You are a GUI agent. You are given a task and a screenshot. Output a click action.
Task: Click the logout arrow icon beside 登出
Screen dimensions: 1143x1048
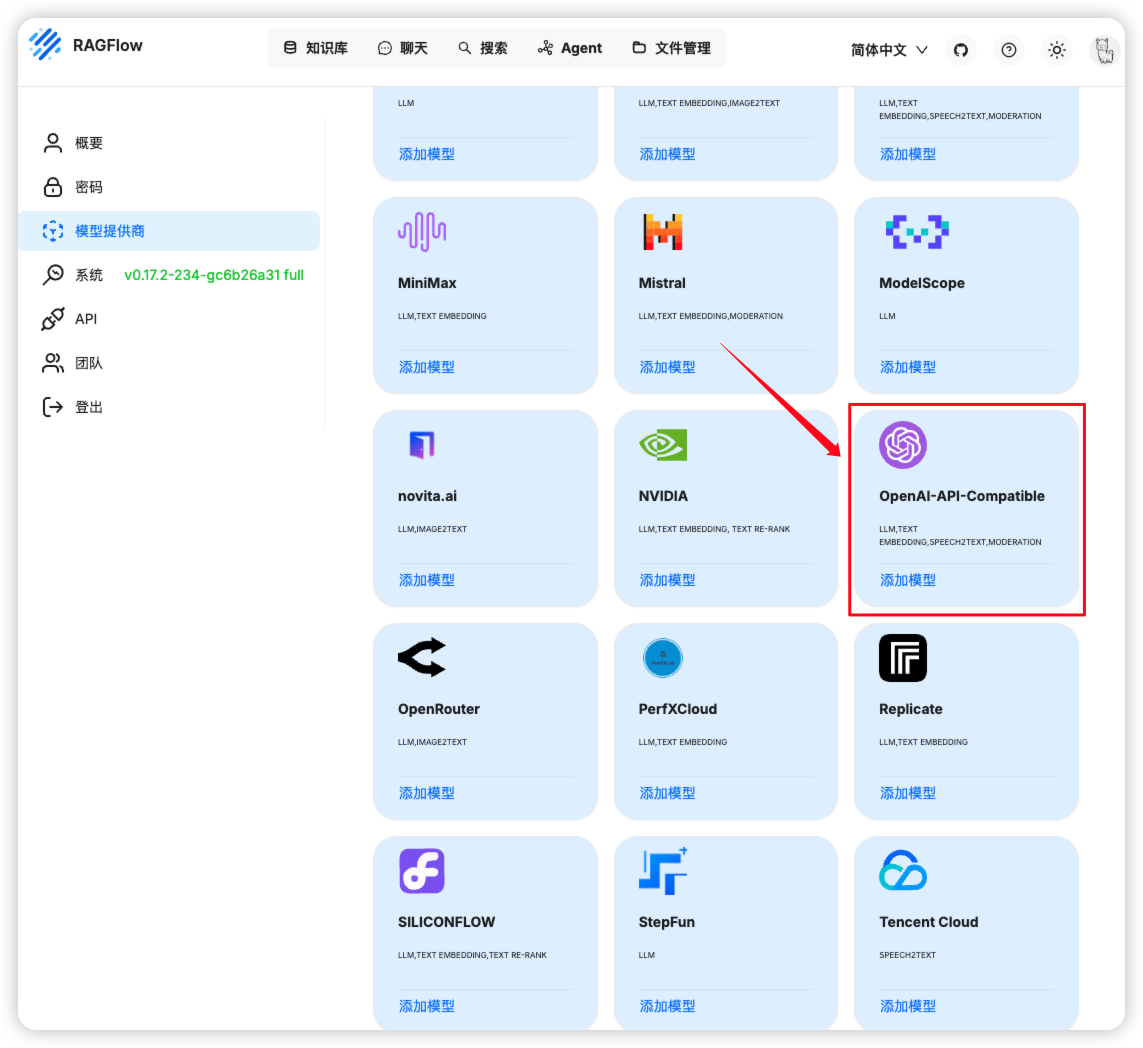[52, 407]
